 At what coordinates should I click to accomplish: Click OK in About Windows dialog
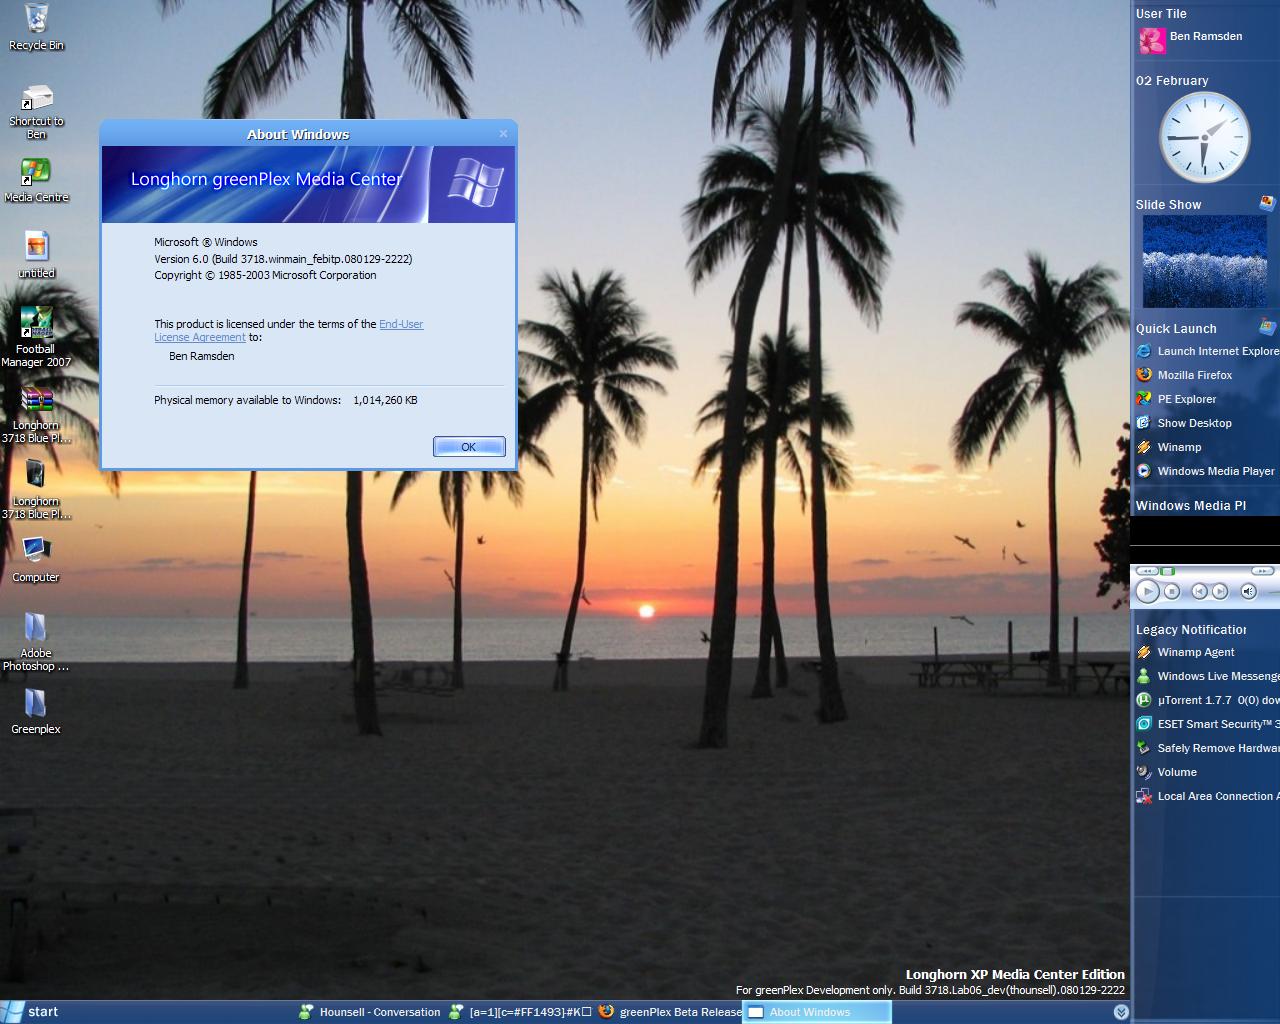pos(469,447)
